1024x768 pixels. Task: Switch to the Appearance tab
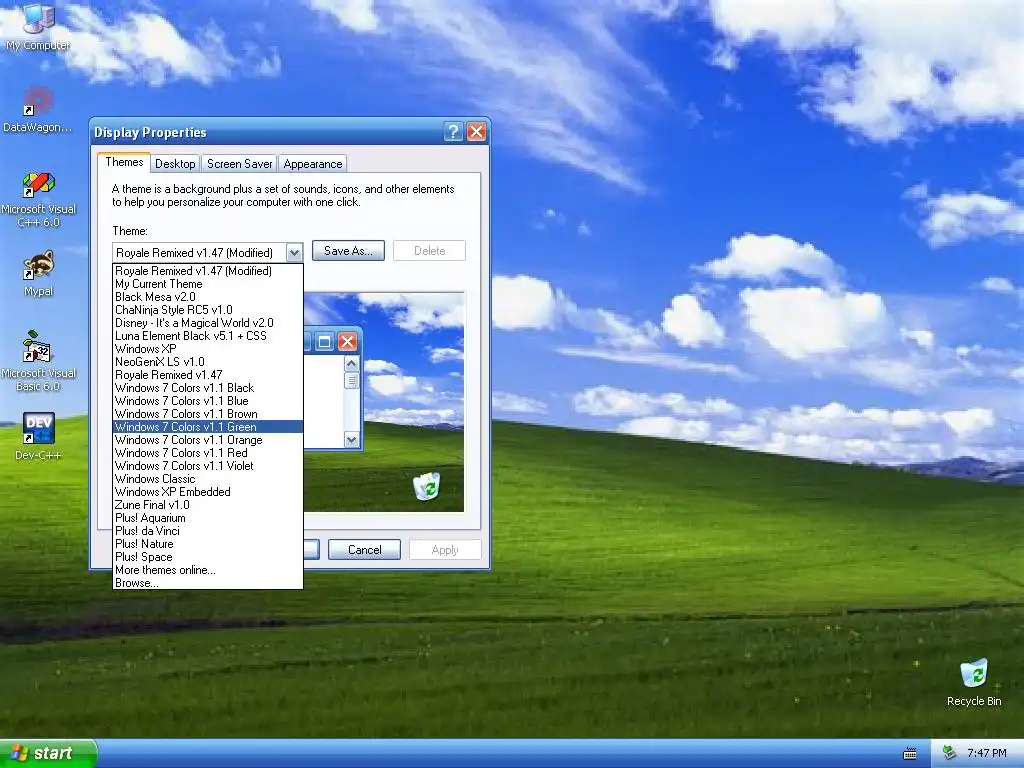(x=313, y=164)
